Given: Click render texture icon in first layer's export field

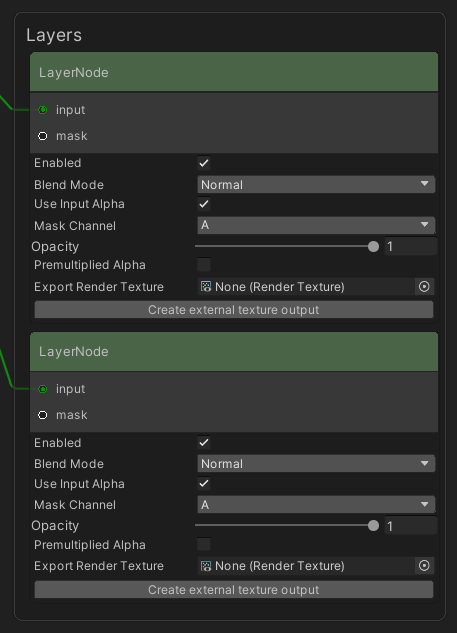Looking at the screenshot, I should coord(206,287).
